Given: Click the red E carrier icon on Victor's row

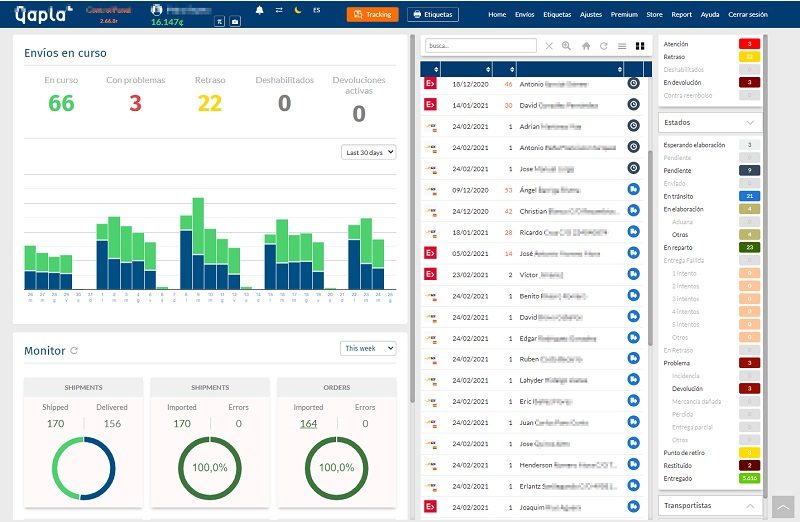Looking at the screenshot, I should pyautogui.click(x=431, y=275).
